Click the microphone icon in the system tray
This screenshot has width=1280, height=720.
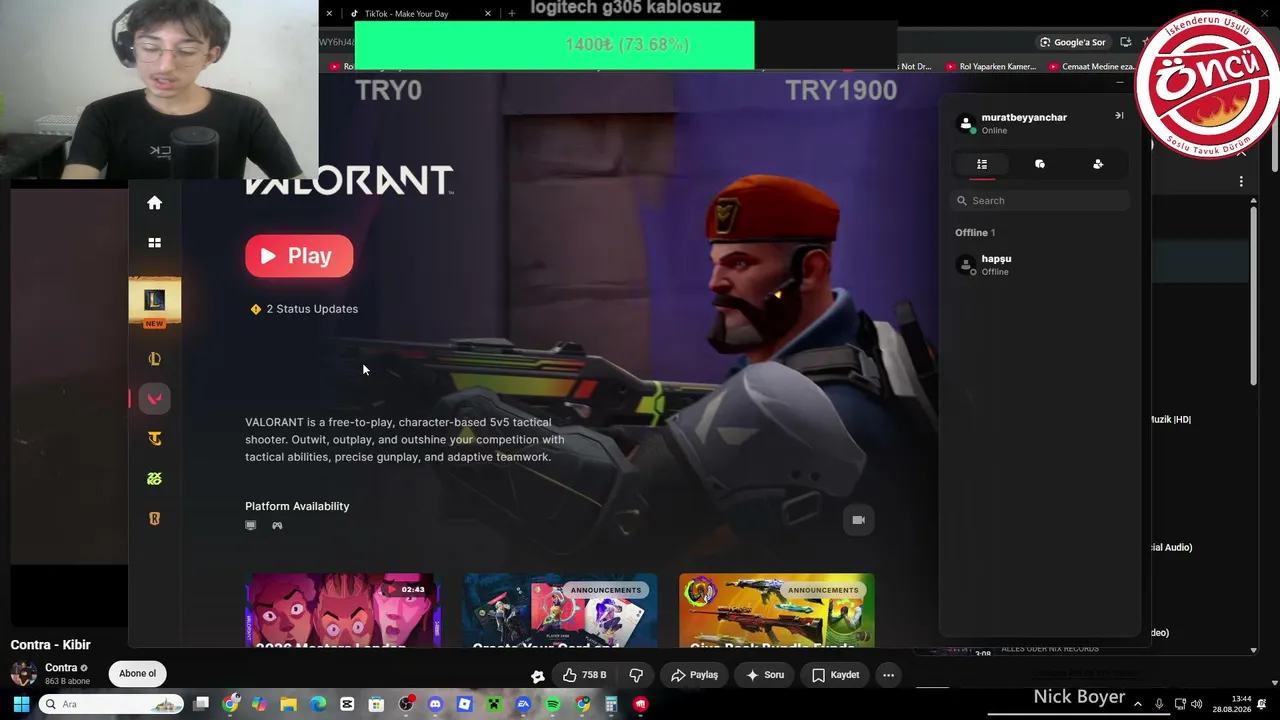point(1159,704)
